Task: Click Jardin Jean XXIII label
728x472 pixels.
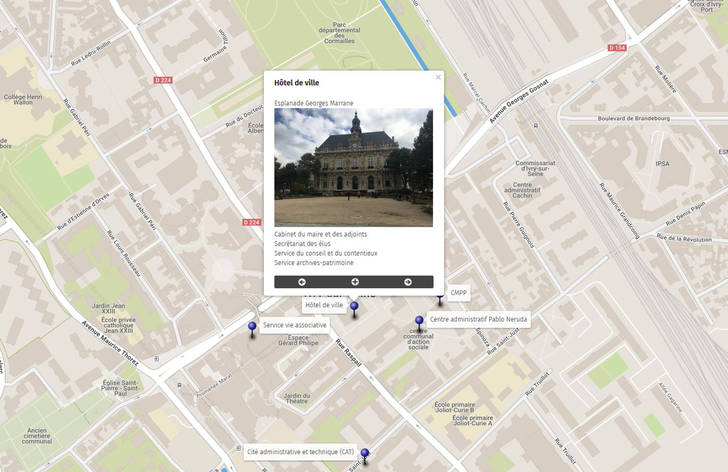Action: coord(108,309)
